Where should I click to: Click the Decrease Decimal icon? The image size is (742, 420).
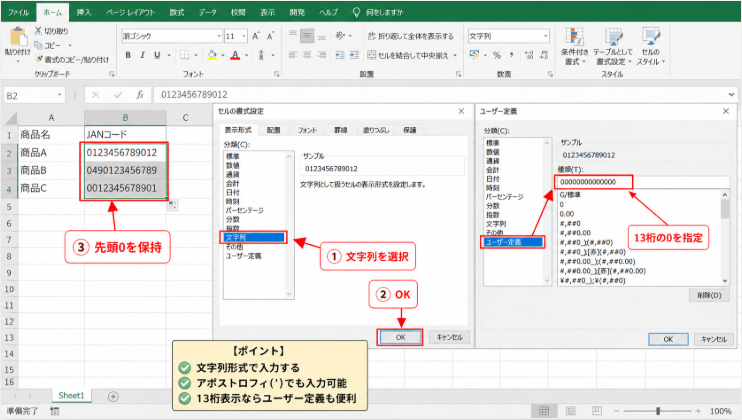(544, 55)
